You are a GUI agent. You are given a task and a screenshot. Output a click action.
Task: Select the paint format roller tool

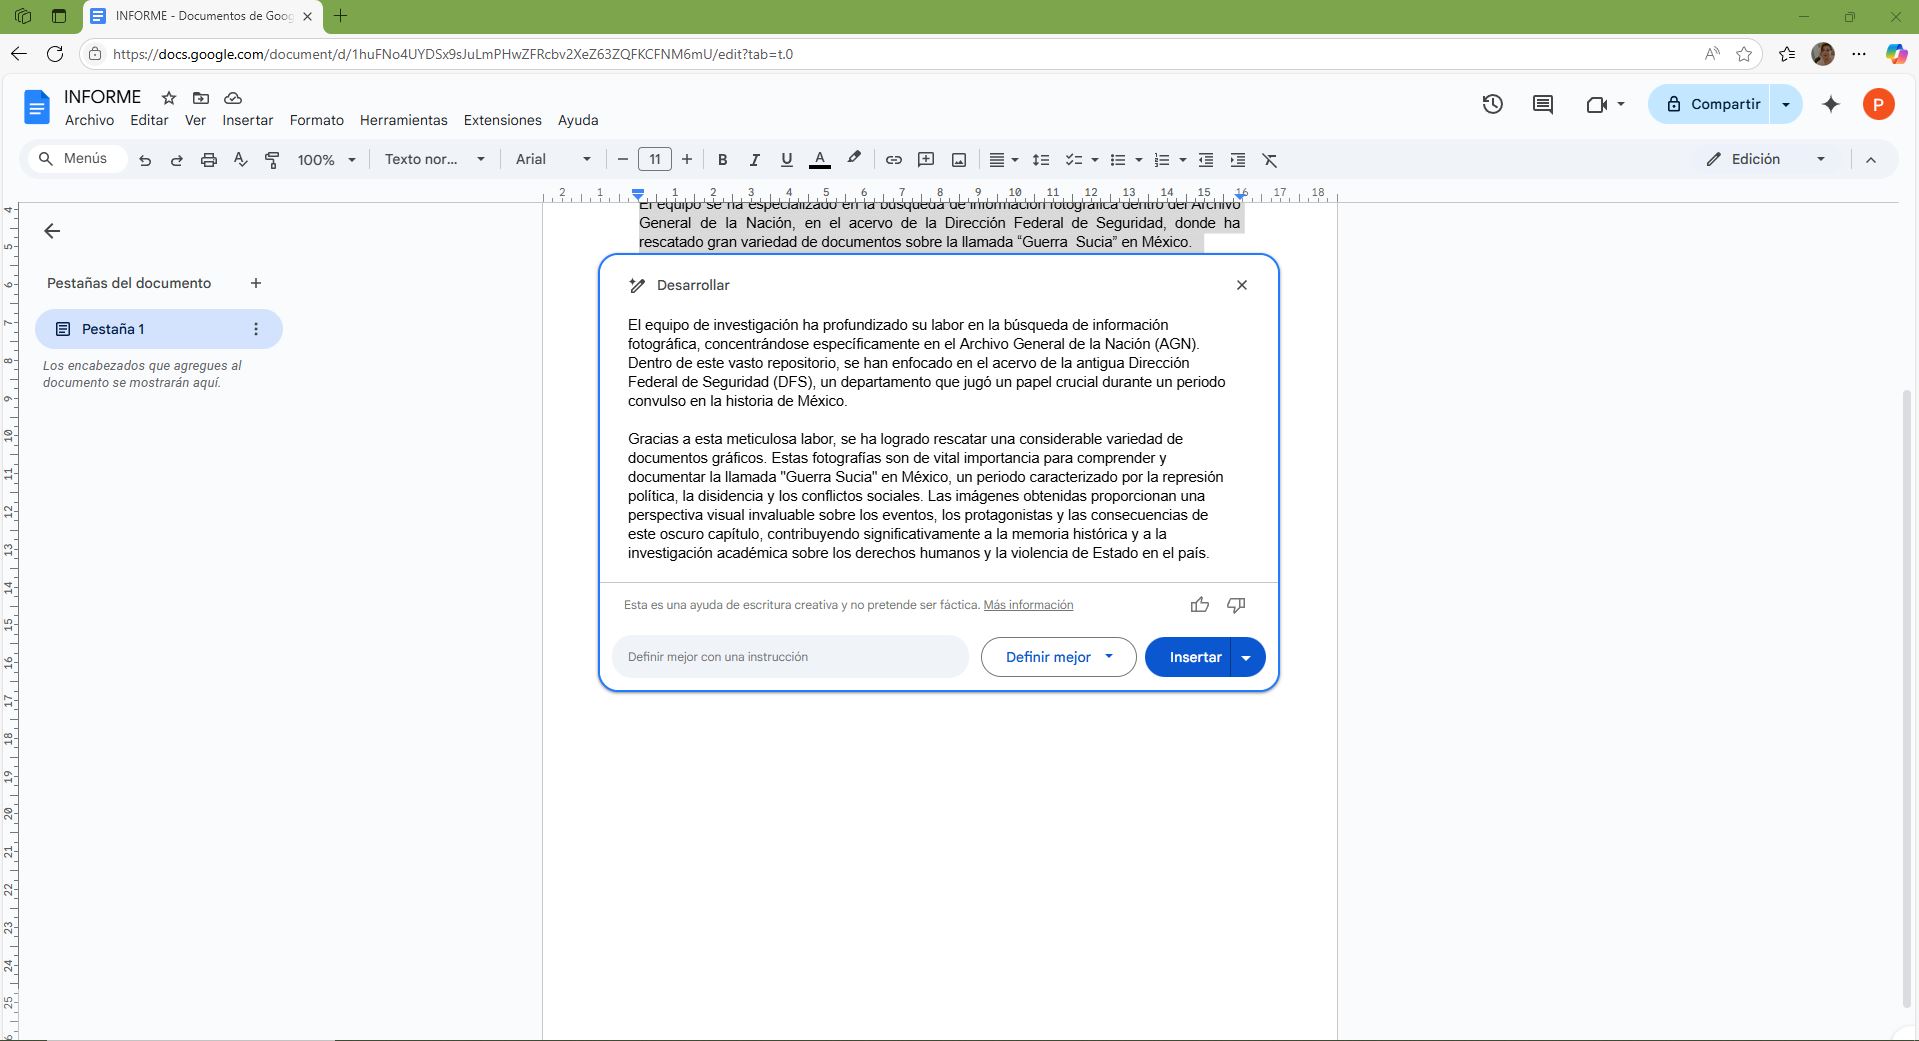point(272,160)
